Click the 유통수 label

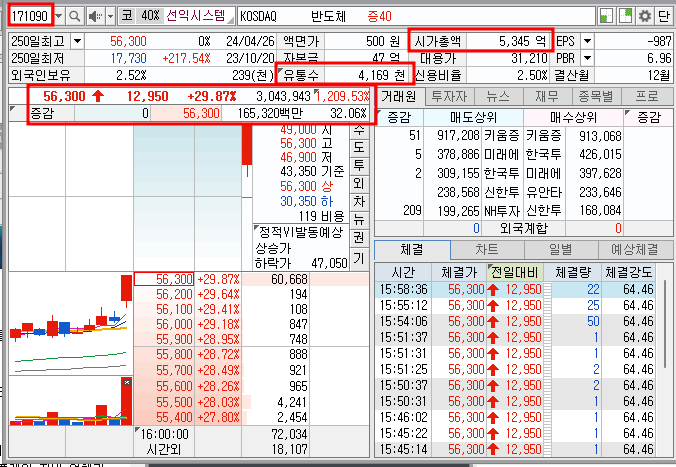(x=301, y=75)
